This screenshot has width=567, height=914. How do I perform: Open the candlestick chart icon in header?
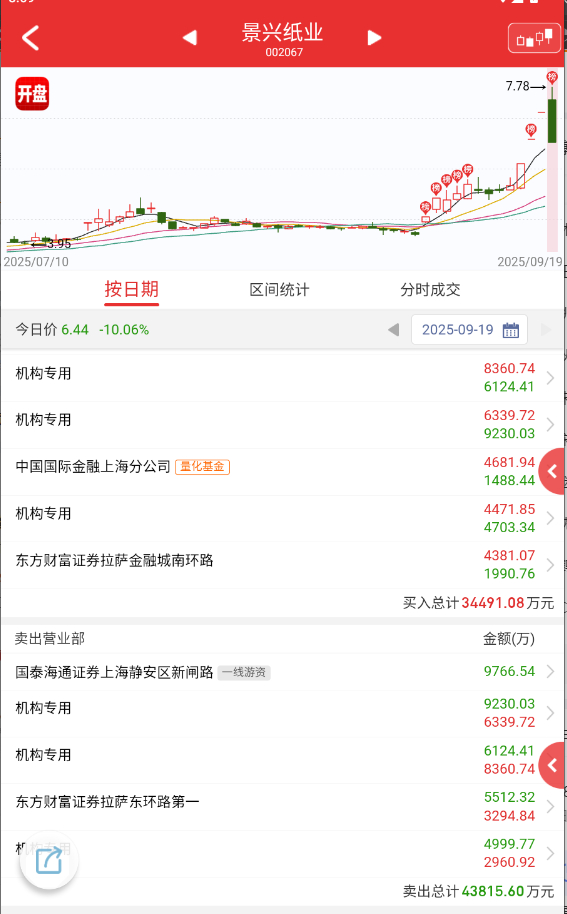(534, 38)
